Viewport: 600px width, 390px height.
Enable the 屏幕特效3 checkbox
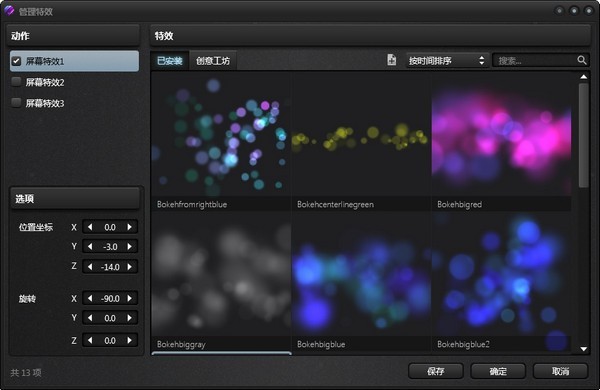pos(16,103)
